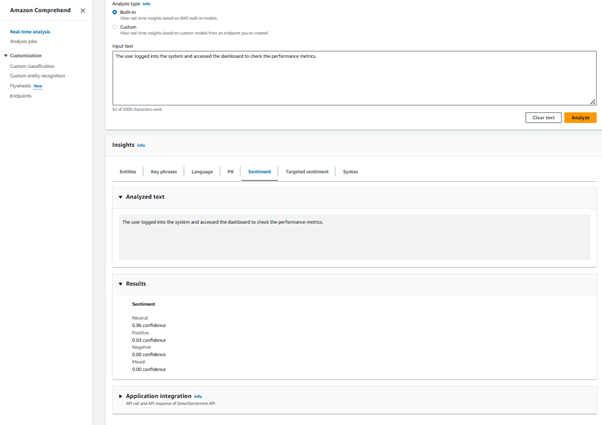Click the 'Negative' sentiment label
This screenshot has width=602, height=425.
(x=142, y=347)
